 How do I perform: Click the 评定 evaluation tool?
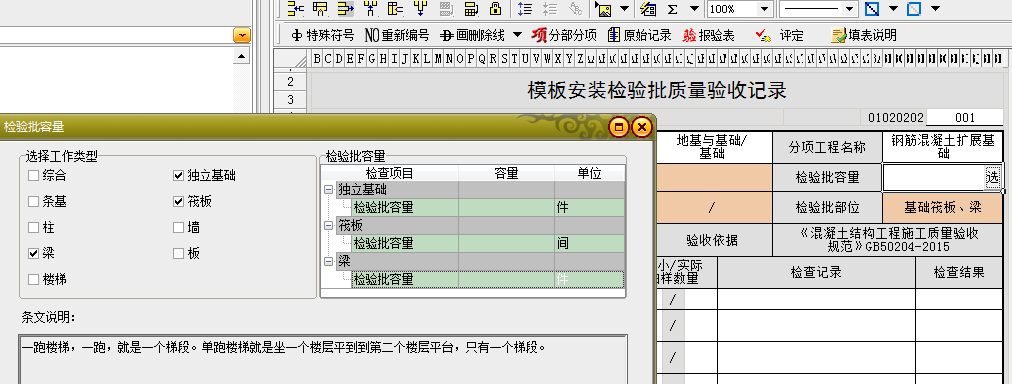tap(779, 35)
